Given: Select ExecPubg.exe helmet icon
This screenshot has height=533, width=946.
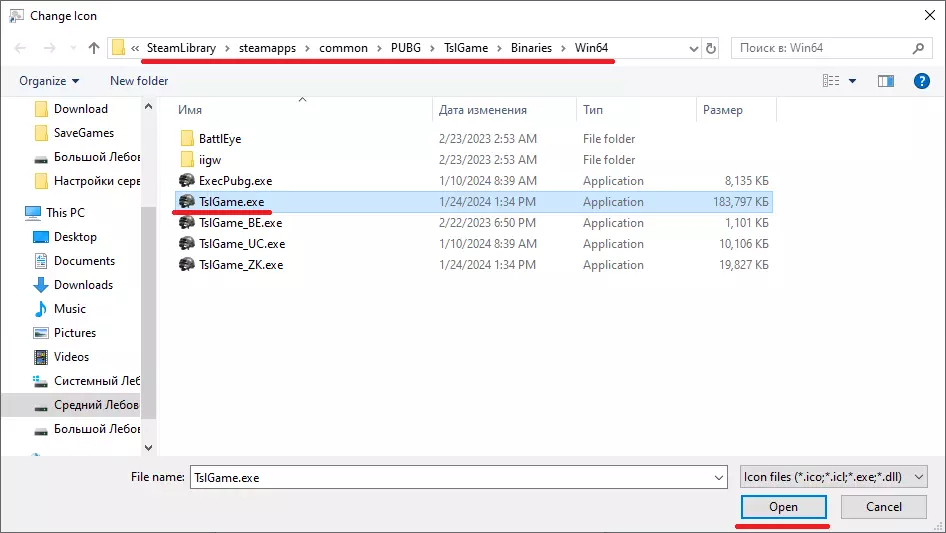Looking at the screenshot, I should point(187,180).
